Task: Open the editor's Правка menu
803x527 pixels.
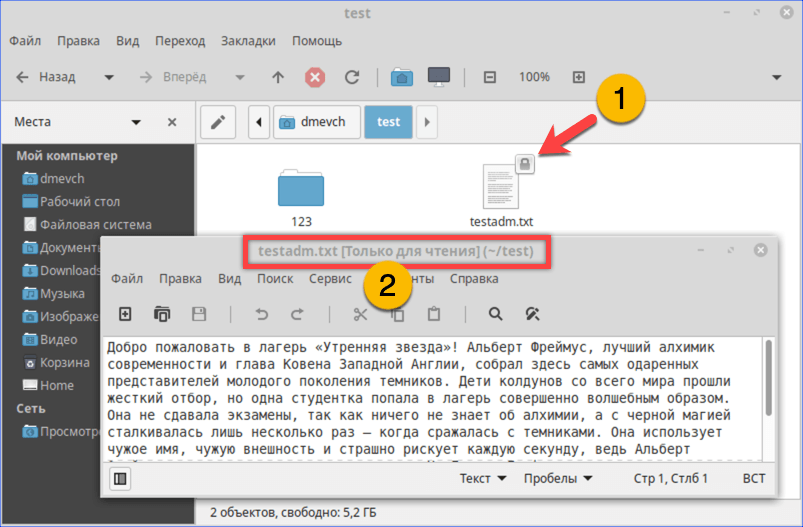Action: [x=180, y=279]
